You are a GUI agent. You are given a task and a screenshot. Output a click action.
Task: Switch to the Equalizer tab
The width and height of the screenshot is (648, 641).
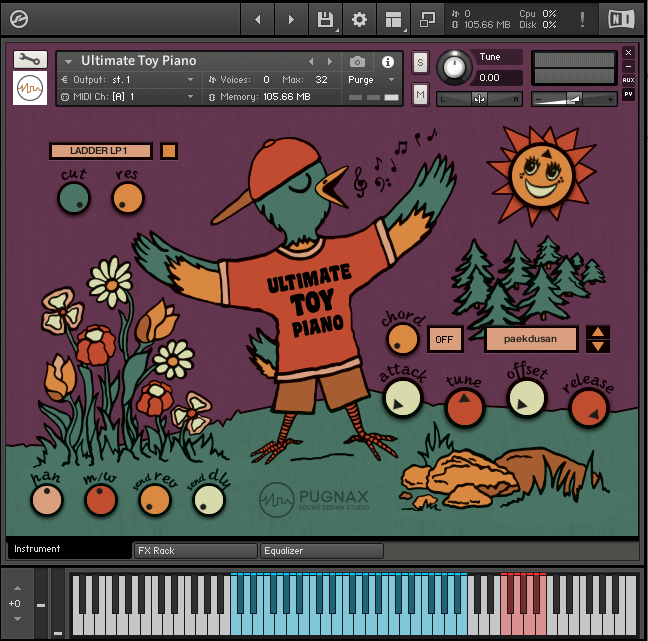coord(322,550)
